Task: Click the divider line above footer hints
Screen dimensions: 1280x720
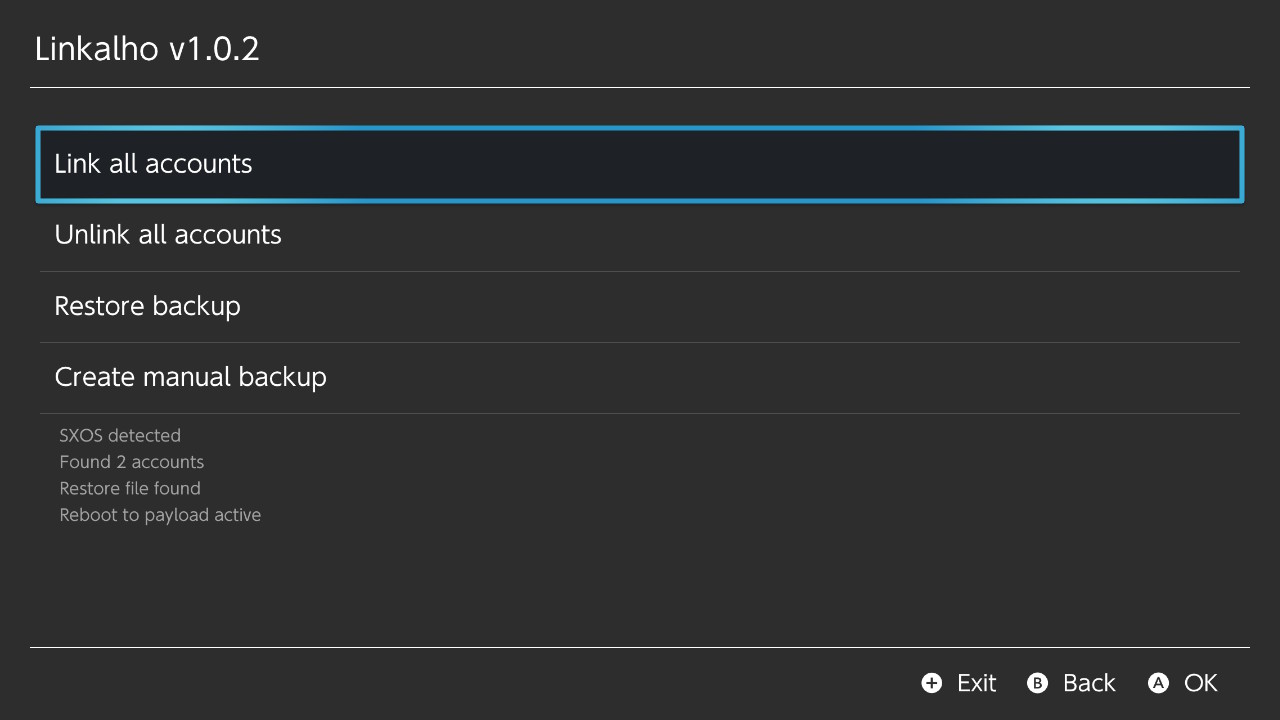Action: click(640, 648)
